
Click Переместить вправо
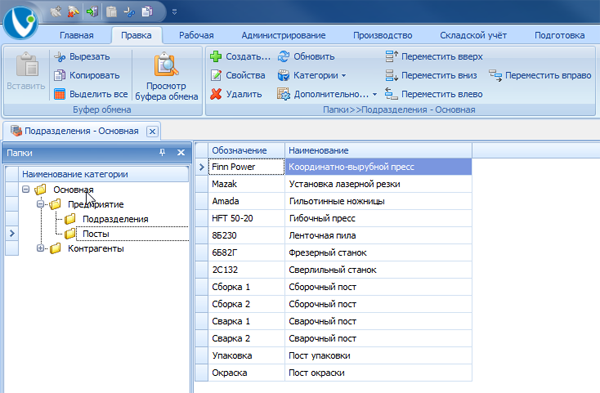[x=540, y=75]
